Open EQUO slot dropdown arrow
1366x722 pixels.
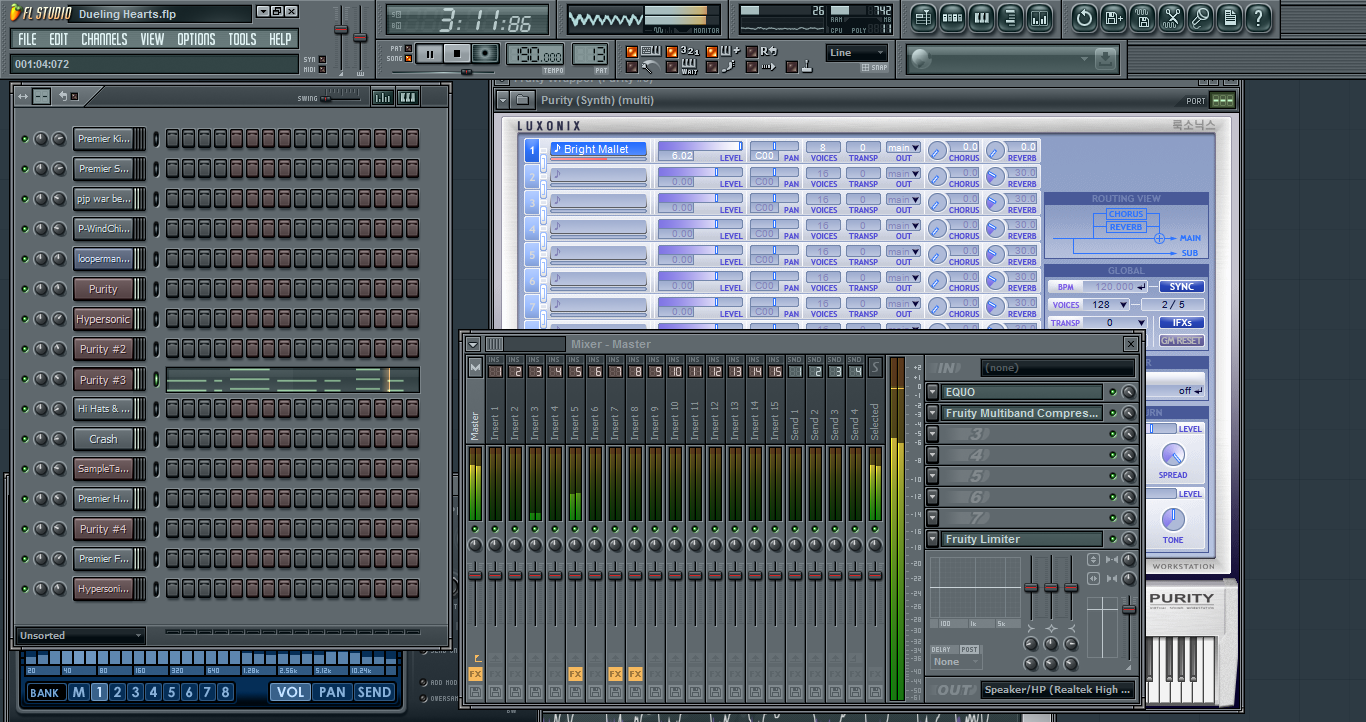point(932,393)
